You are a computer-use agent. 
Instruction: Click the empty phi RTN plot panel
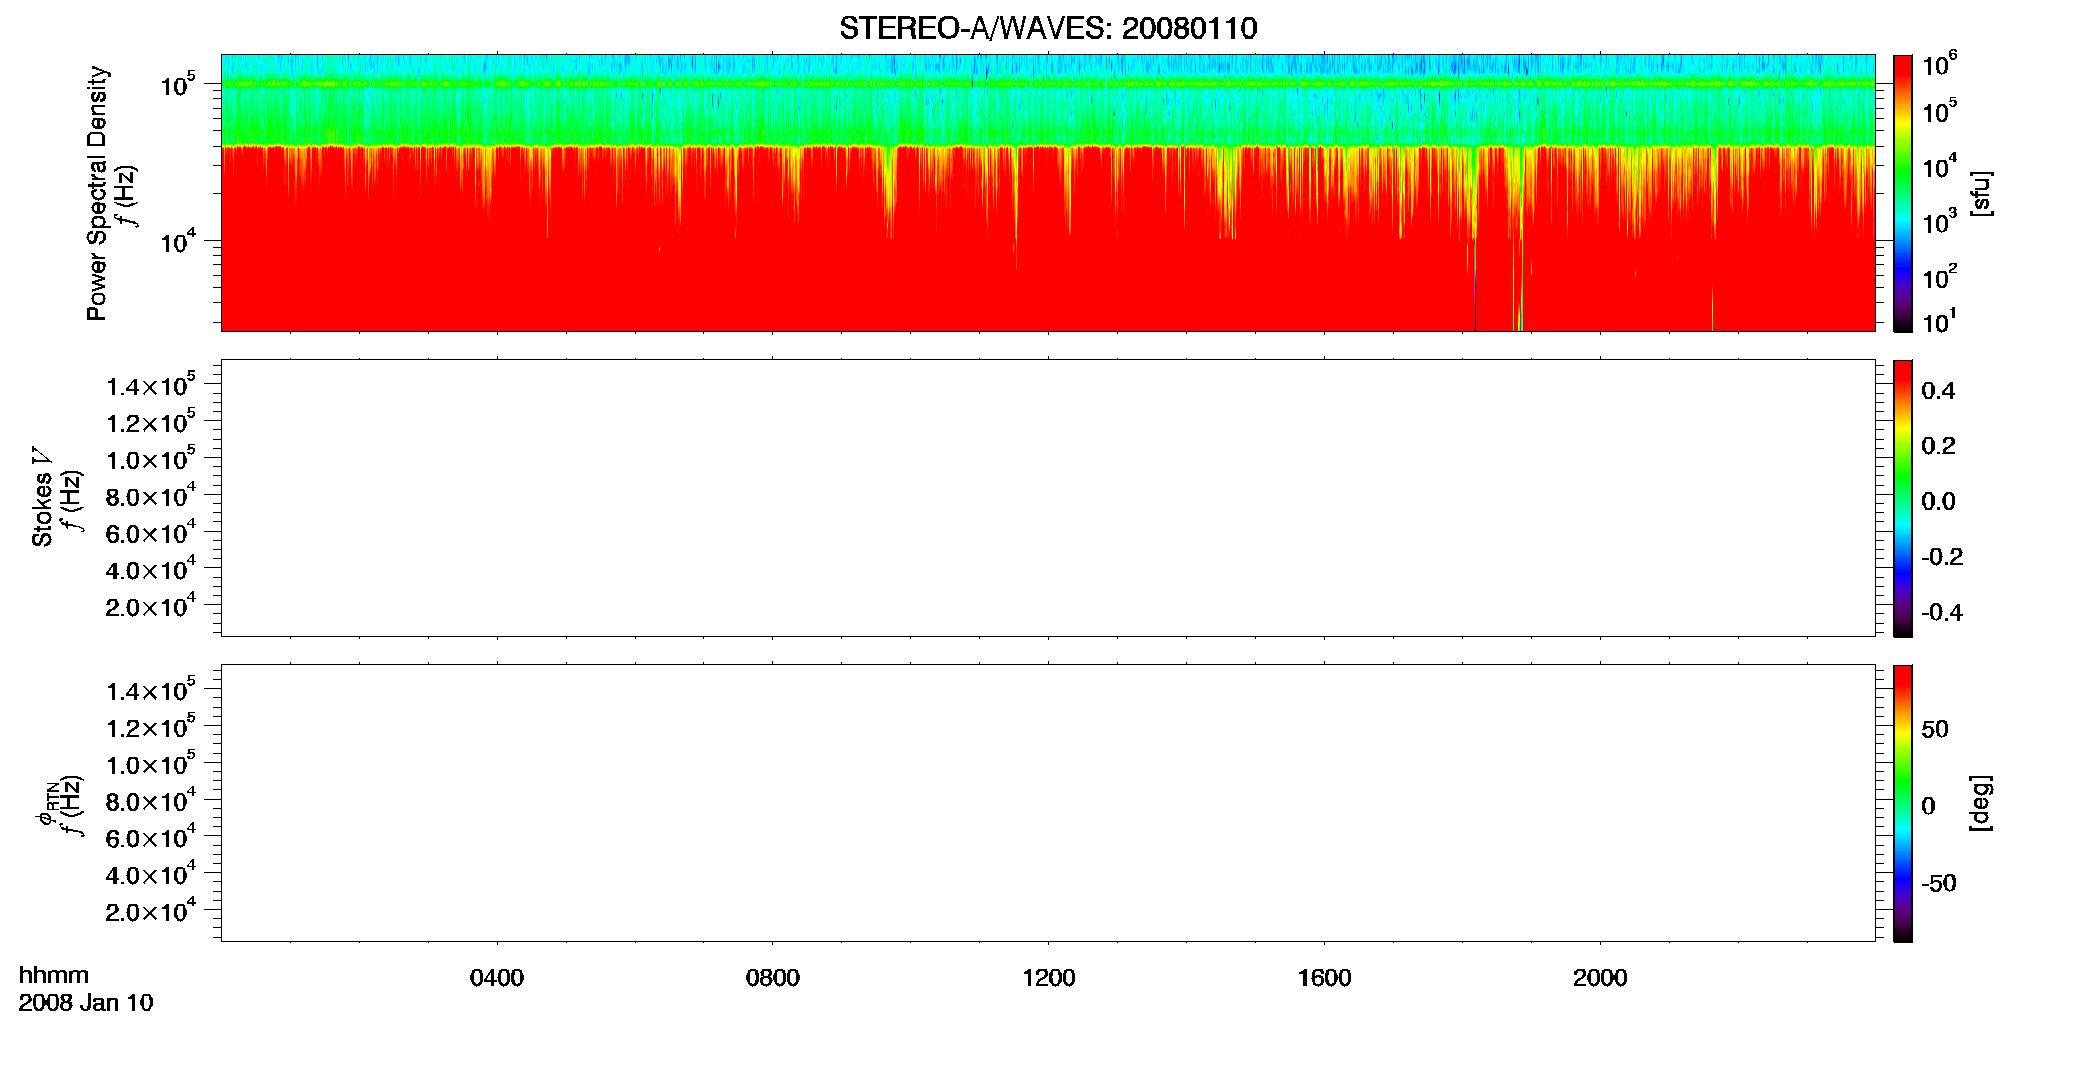(1048, 803)
